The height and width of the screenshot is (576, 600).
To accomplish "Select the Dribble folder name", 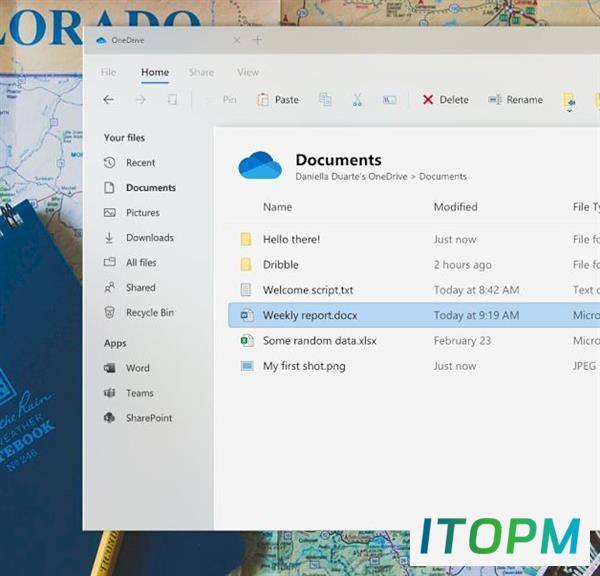I will click(x=280, y=265).
